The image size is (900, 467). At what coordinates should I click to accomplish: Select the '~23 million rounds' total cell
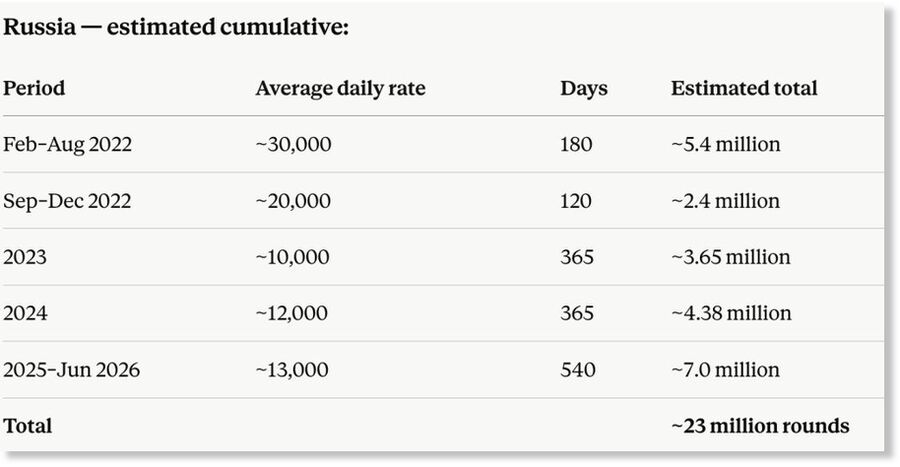760,426
